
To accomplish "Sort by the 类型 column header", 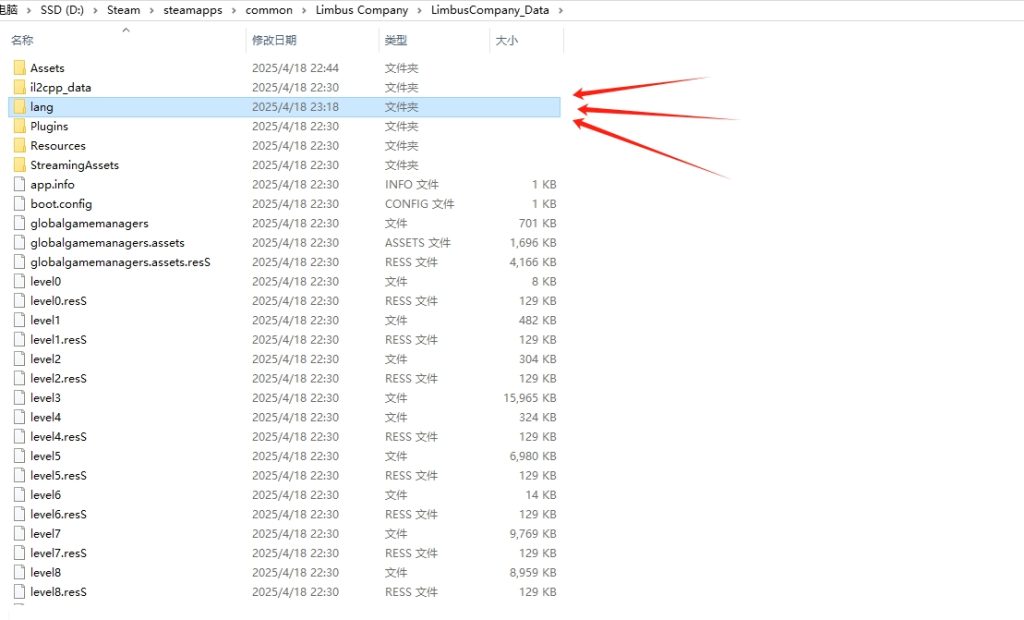I will click(x=396, y=41).
